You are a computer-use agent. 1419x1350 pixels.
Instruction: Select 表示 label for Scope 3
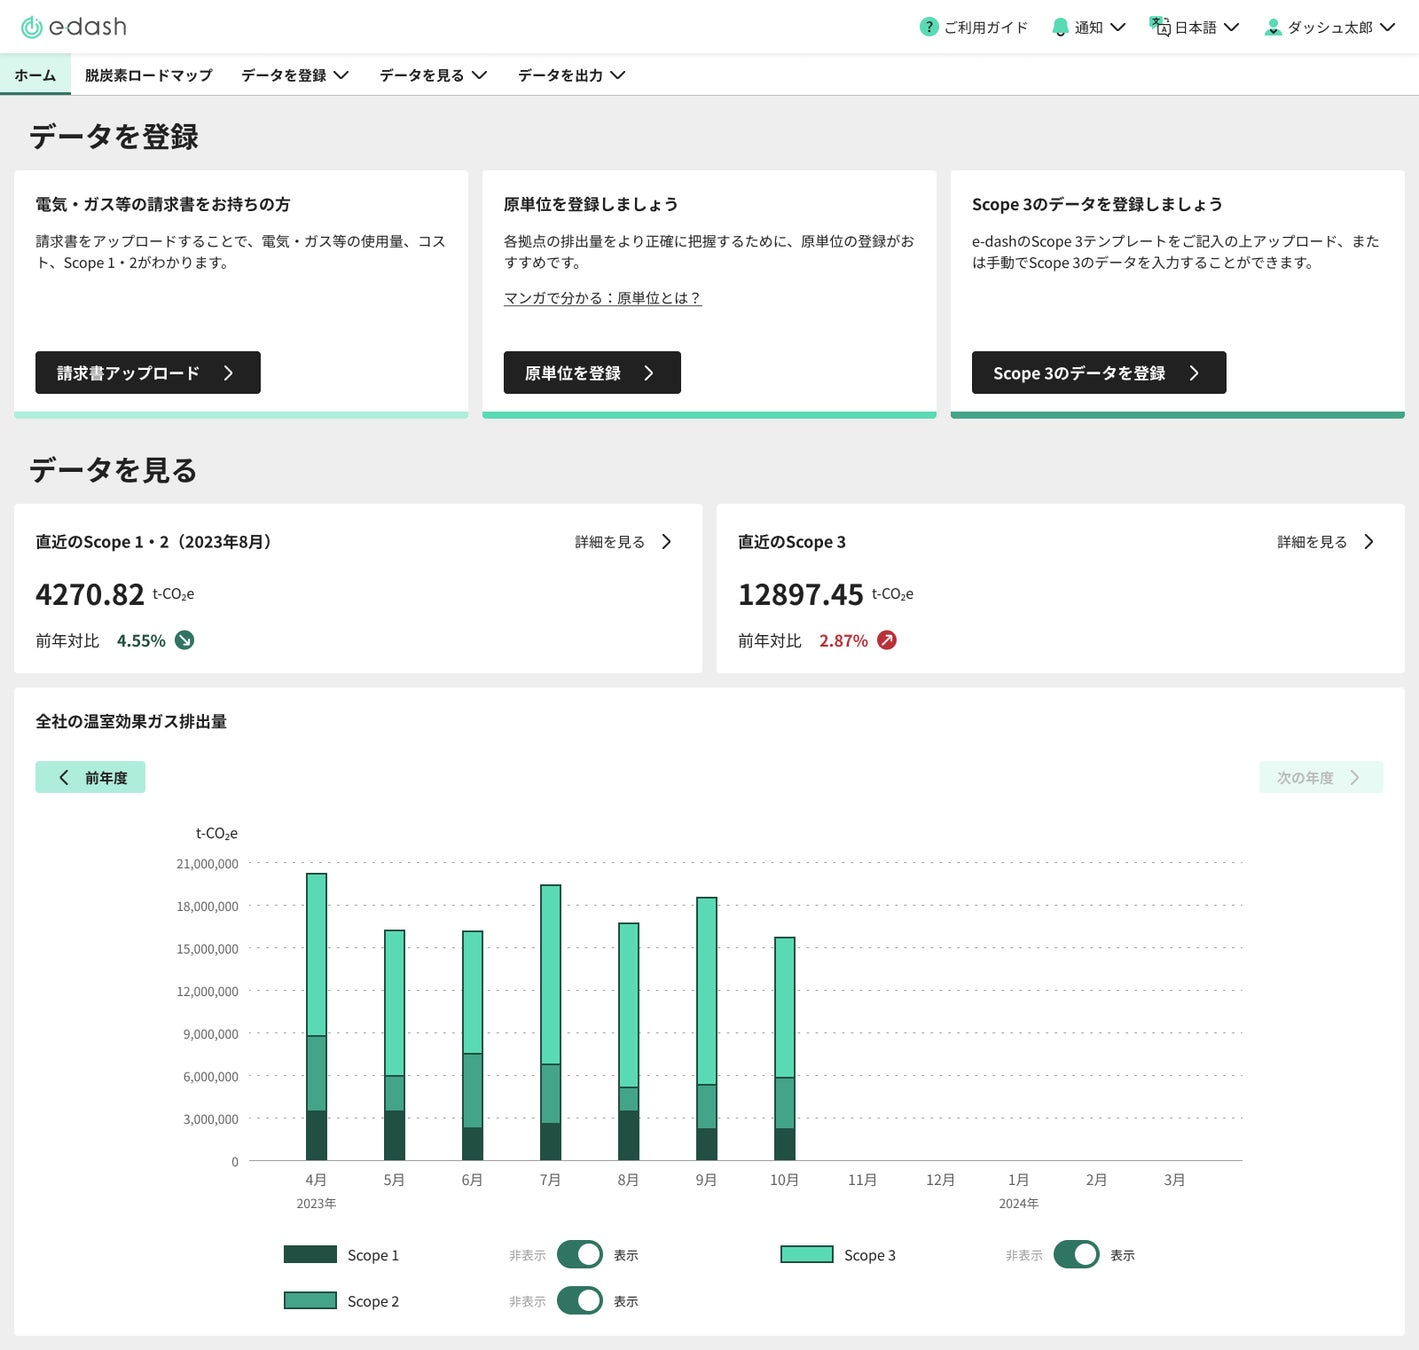click(x=1122, y=1255)
